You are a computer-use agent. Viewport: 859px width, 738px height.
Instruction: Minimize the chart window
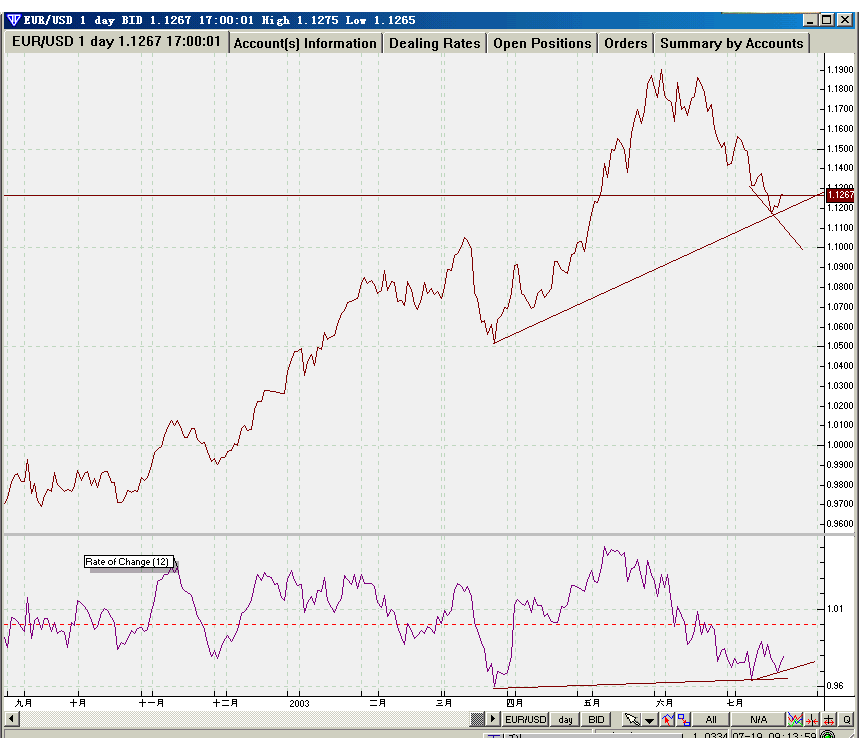click(810, 20)
